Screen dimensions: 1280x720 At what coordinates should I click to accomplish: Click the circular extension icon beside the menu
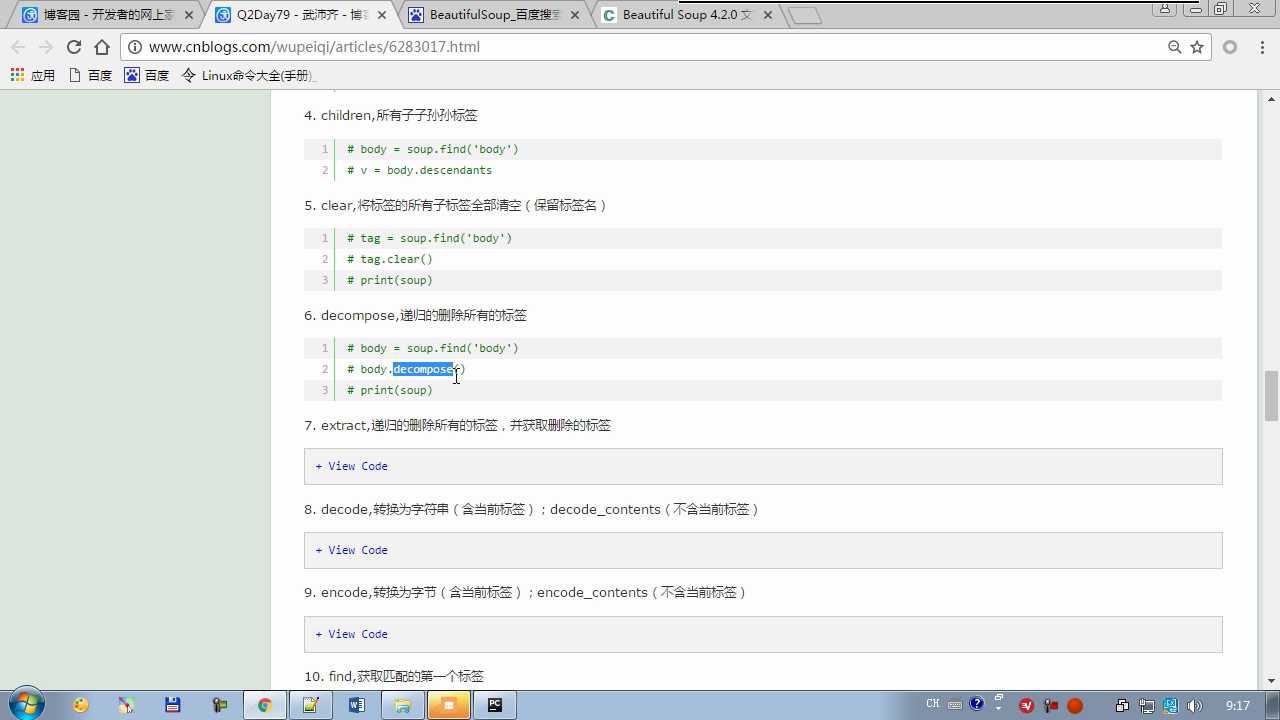click(1230, 47)
